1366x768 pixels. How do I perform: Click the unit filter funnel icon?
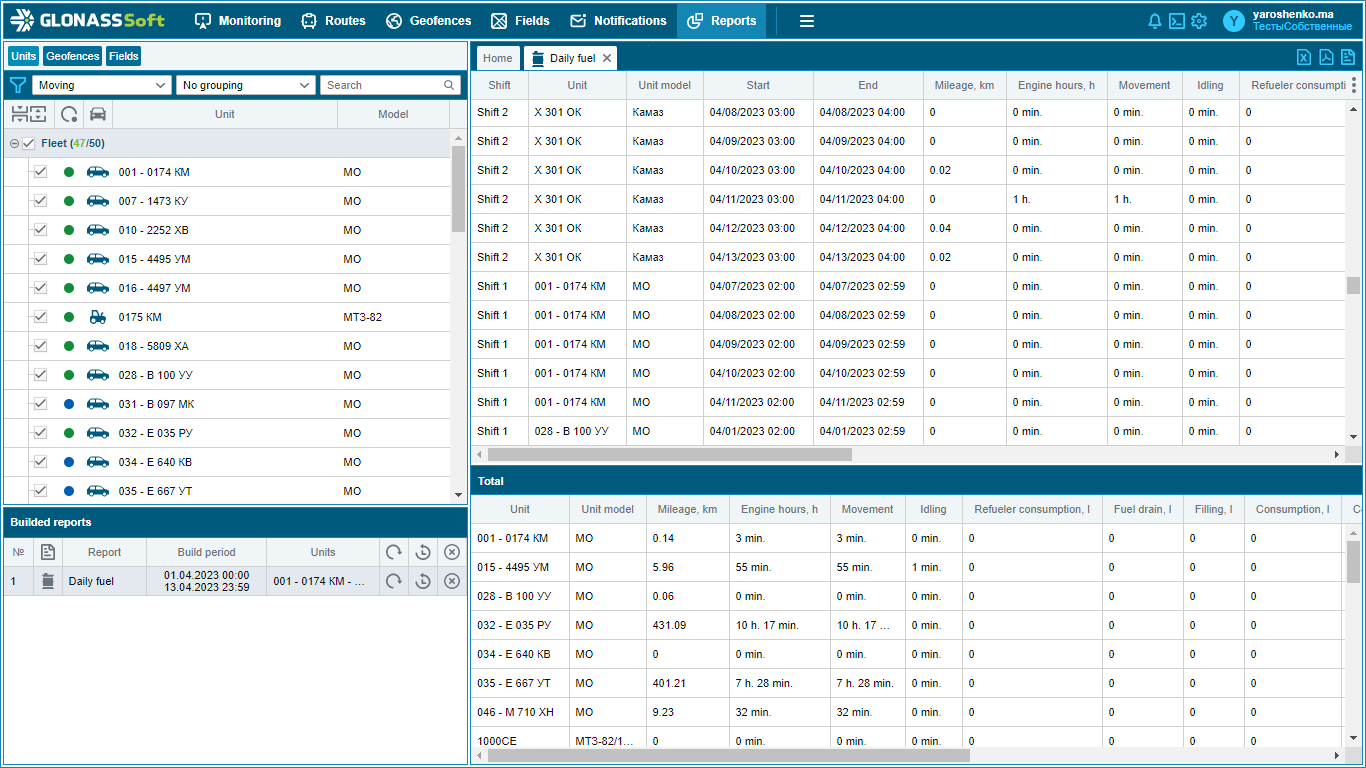[18, 85]
